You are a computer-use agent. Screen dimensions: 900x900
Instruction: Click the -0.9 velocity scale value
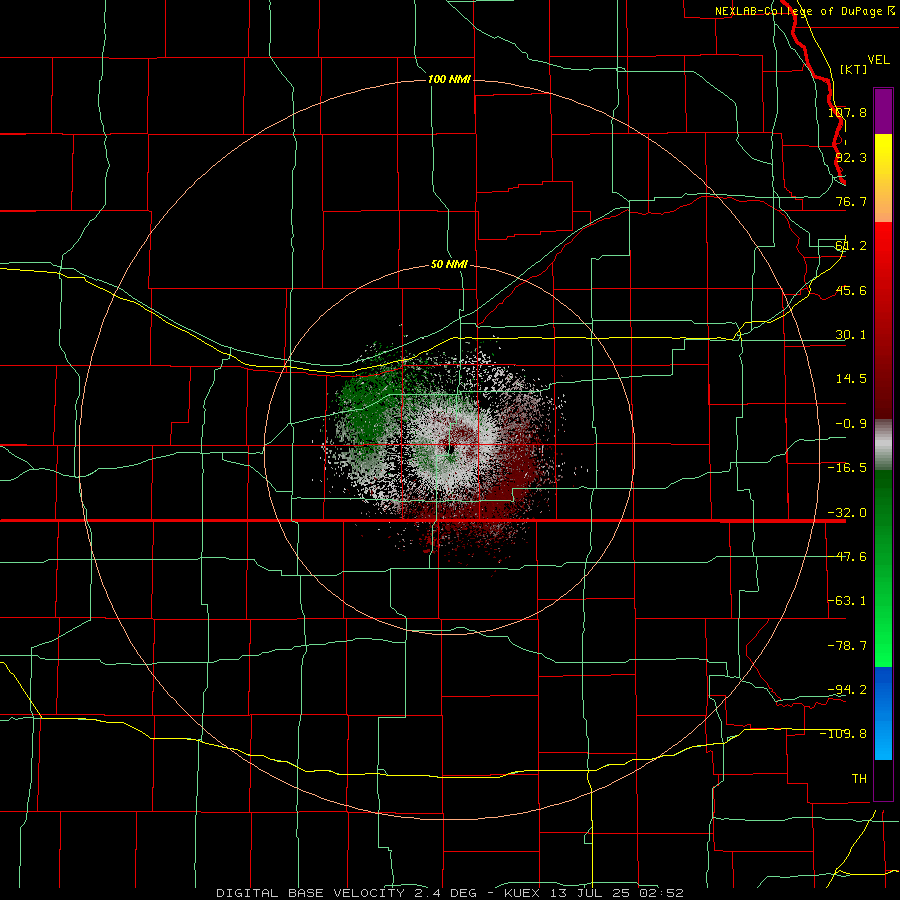(851, 424)
